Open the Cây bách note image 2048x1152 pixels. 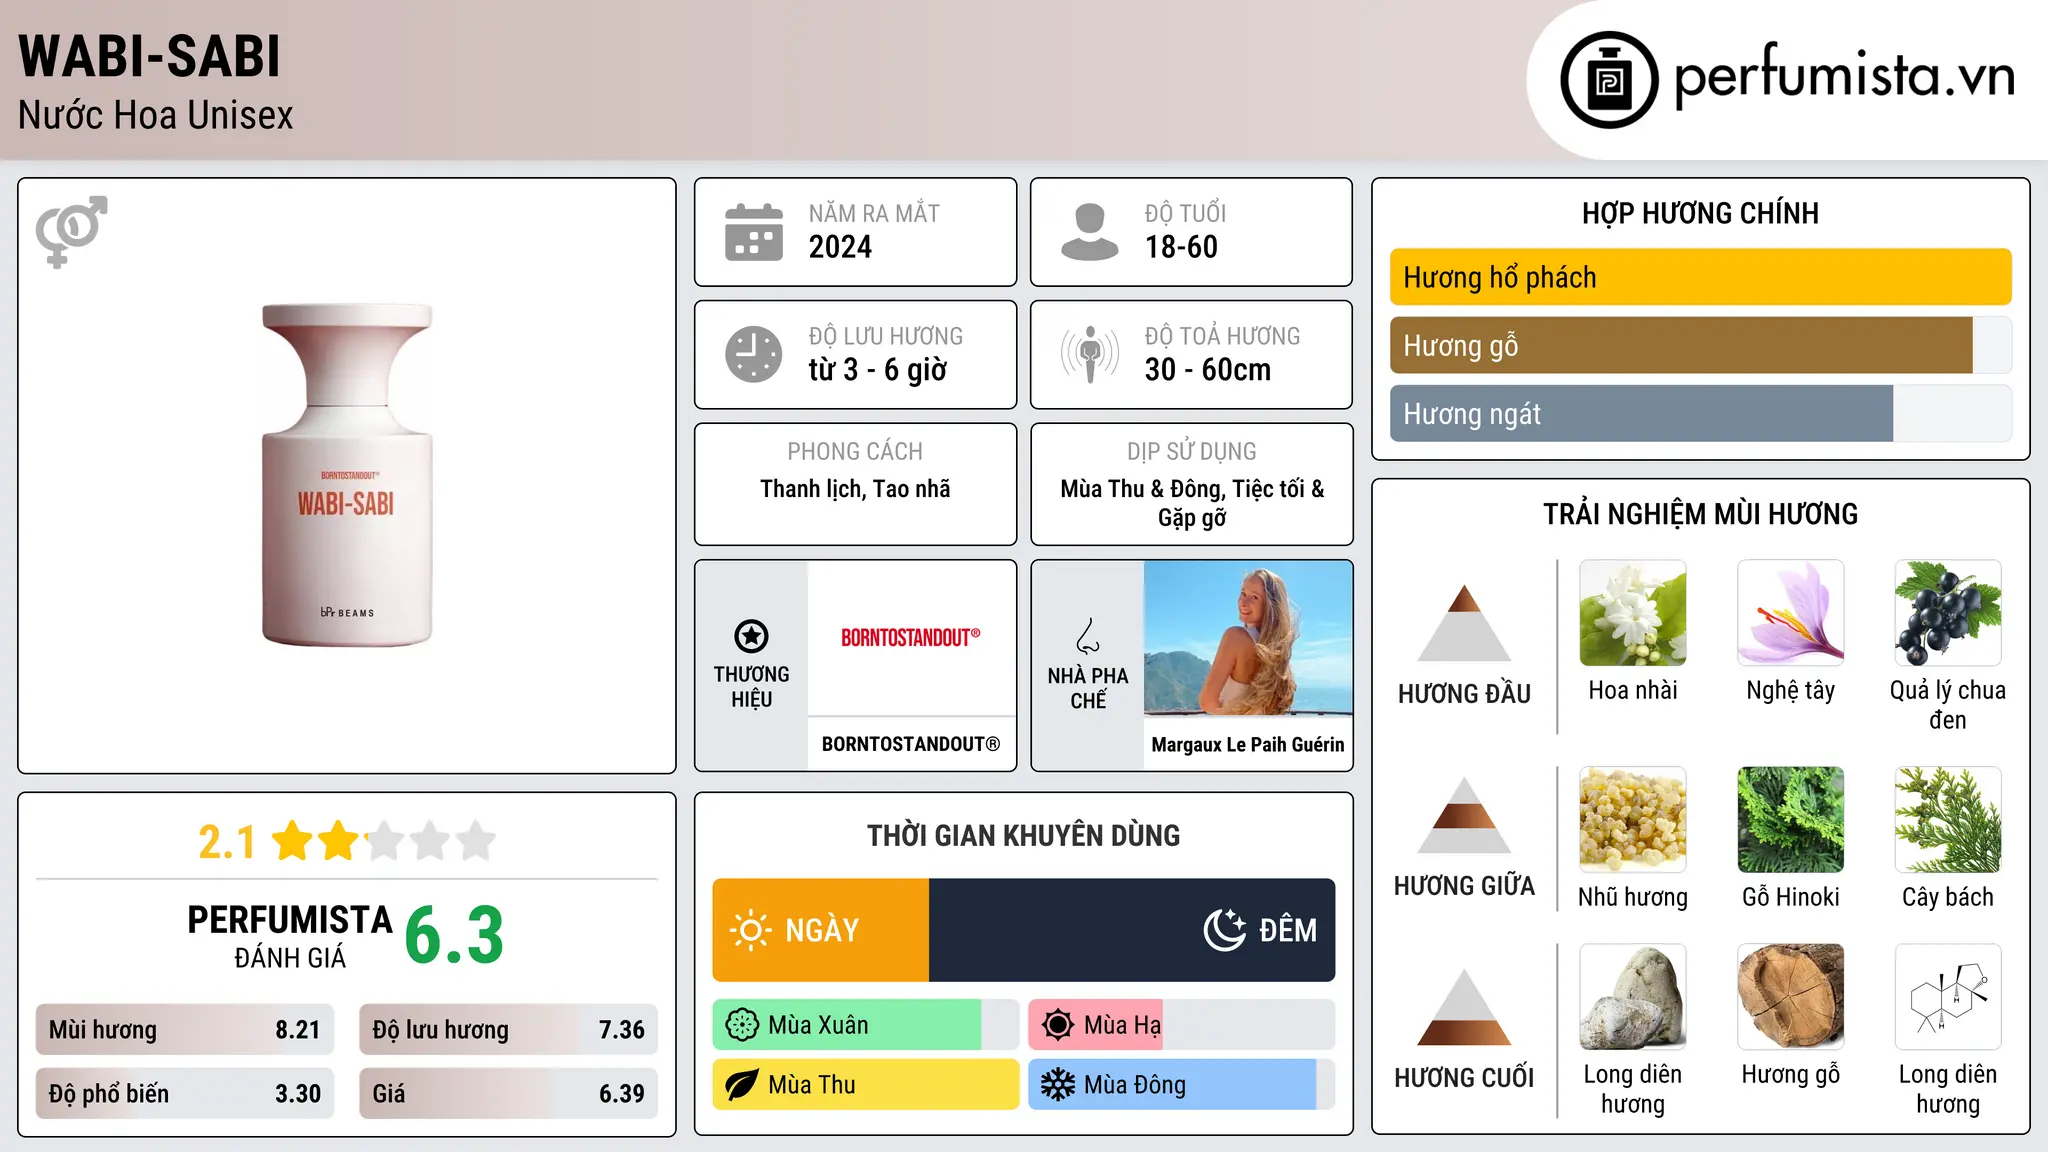[x=1948, y=820]
